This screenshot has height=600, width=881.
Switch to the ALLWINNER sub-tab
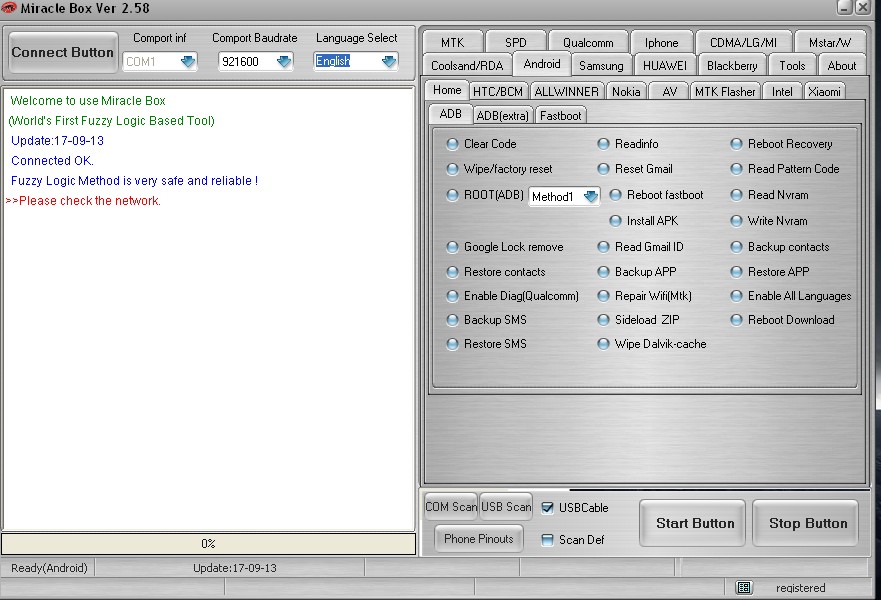tap(566, 92)
